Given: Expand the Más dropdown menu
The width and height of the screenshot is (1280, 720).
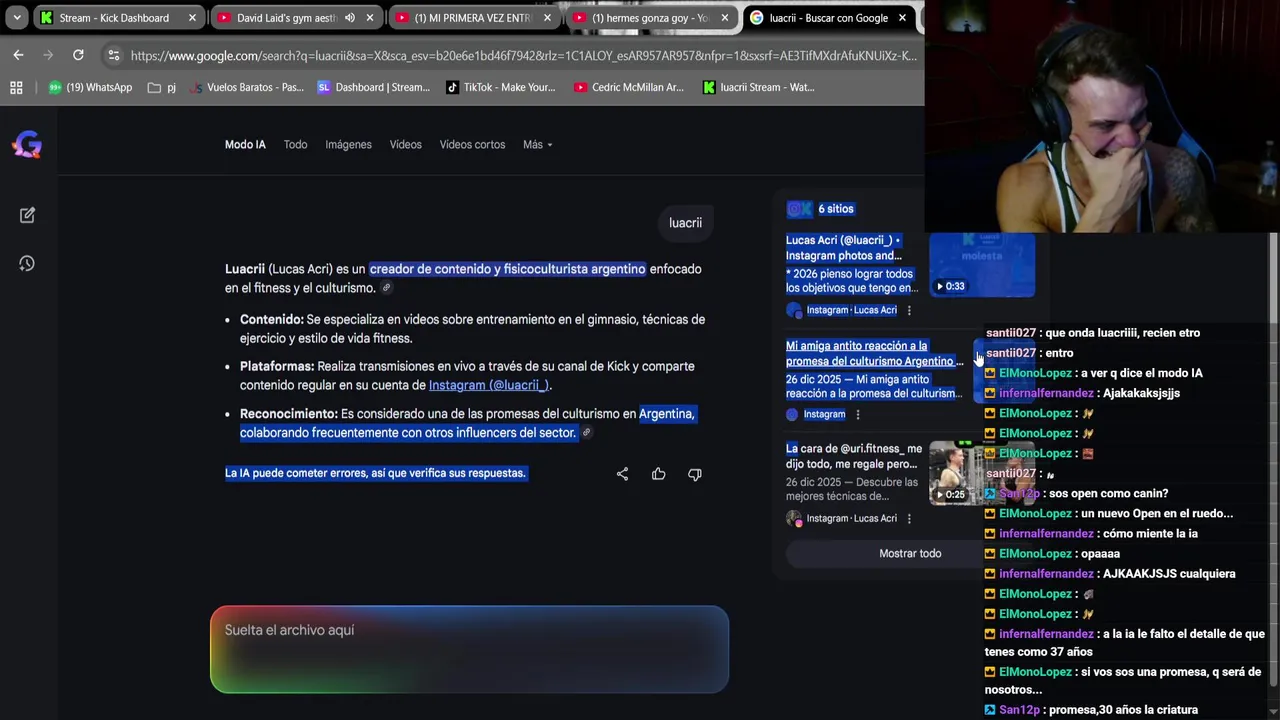Looking at the screenshot, I should pyautogui.click(x=537, y=144).
